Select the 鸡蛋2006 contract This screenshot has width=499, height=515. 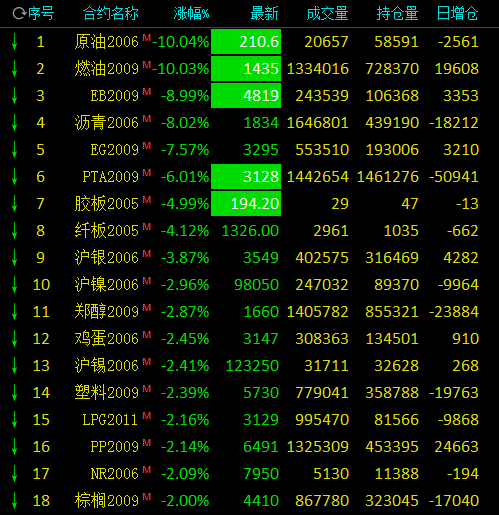(106, 338)
